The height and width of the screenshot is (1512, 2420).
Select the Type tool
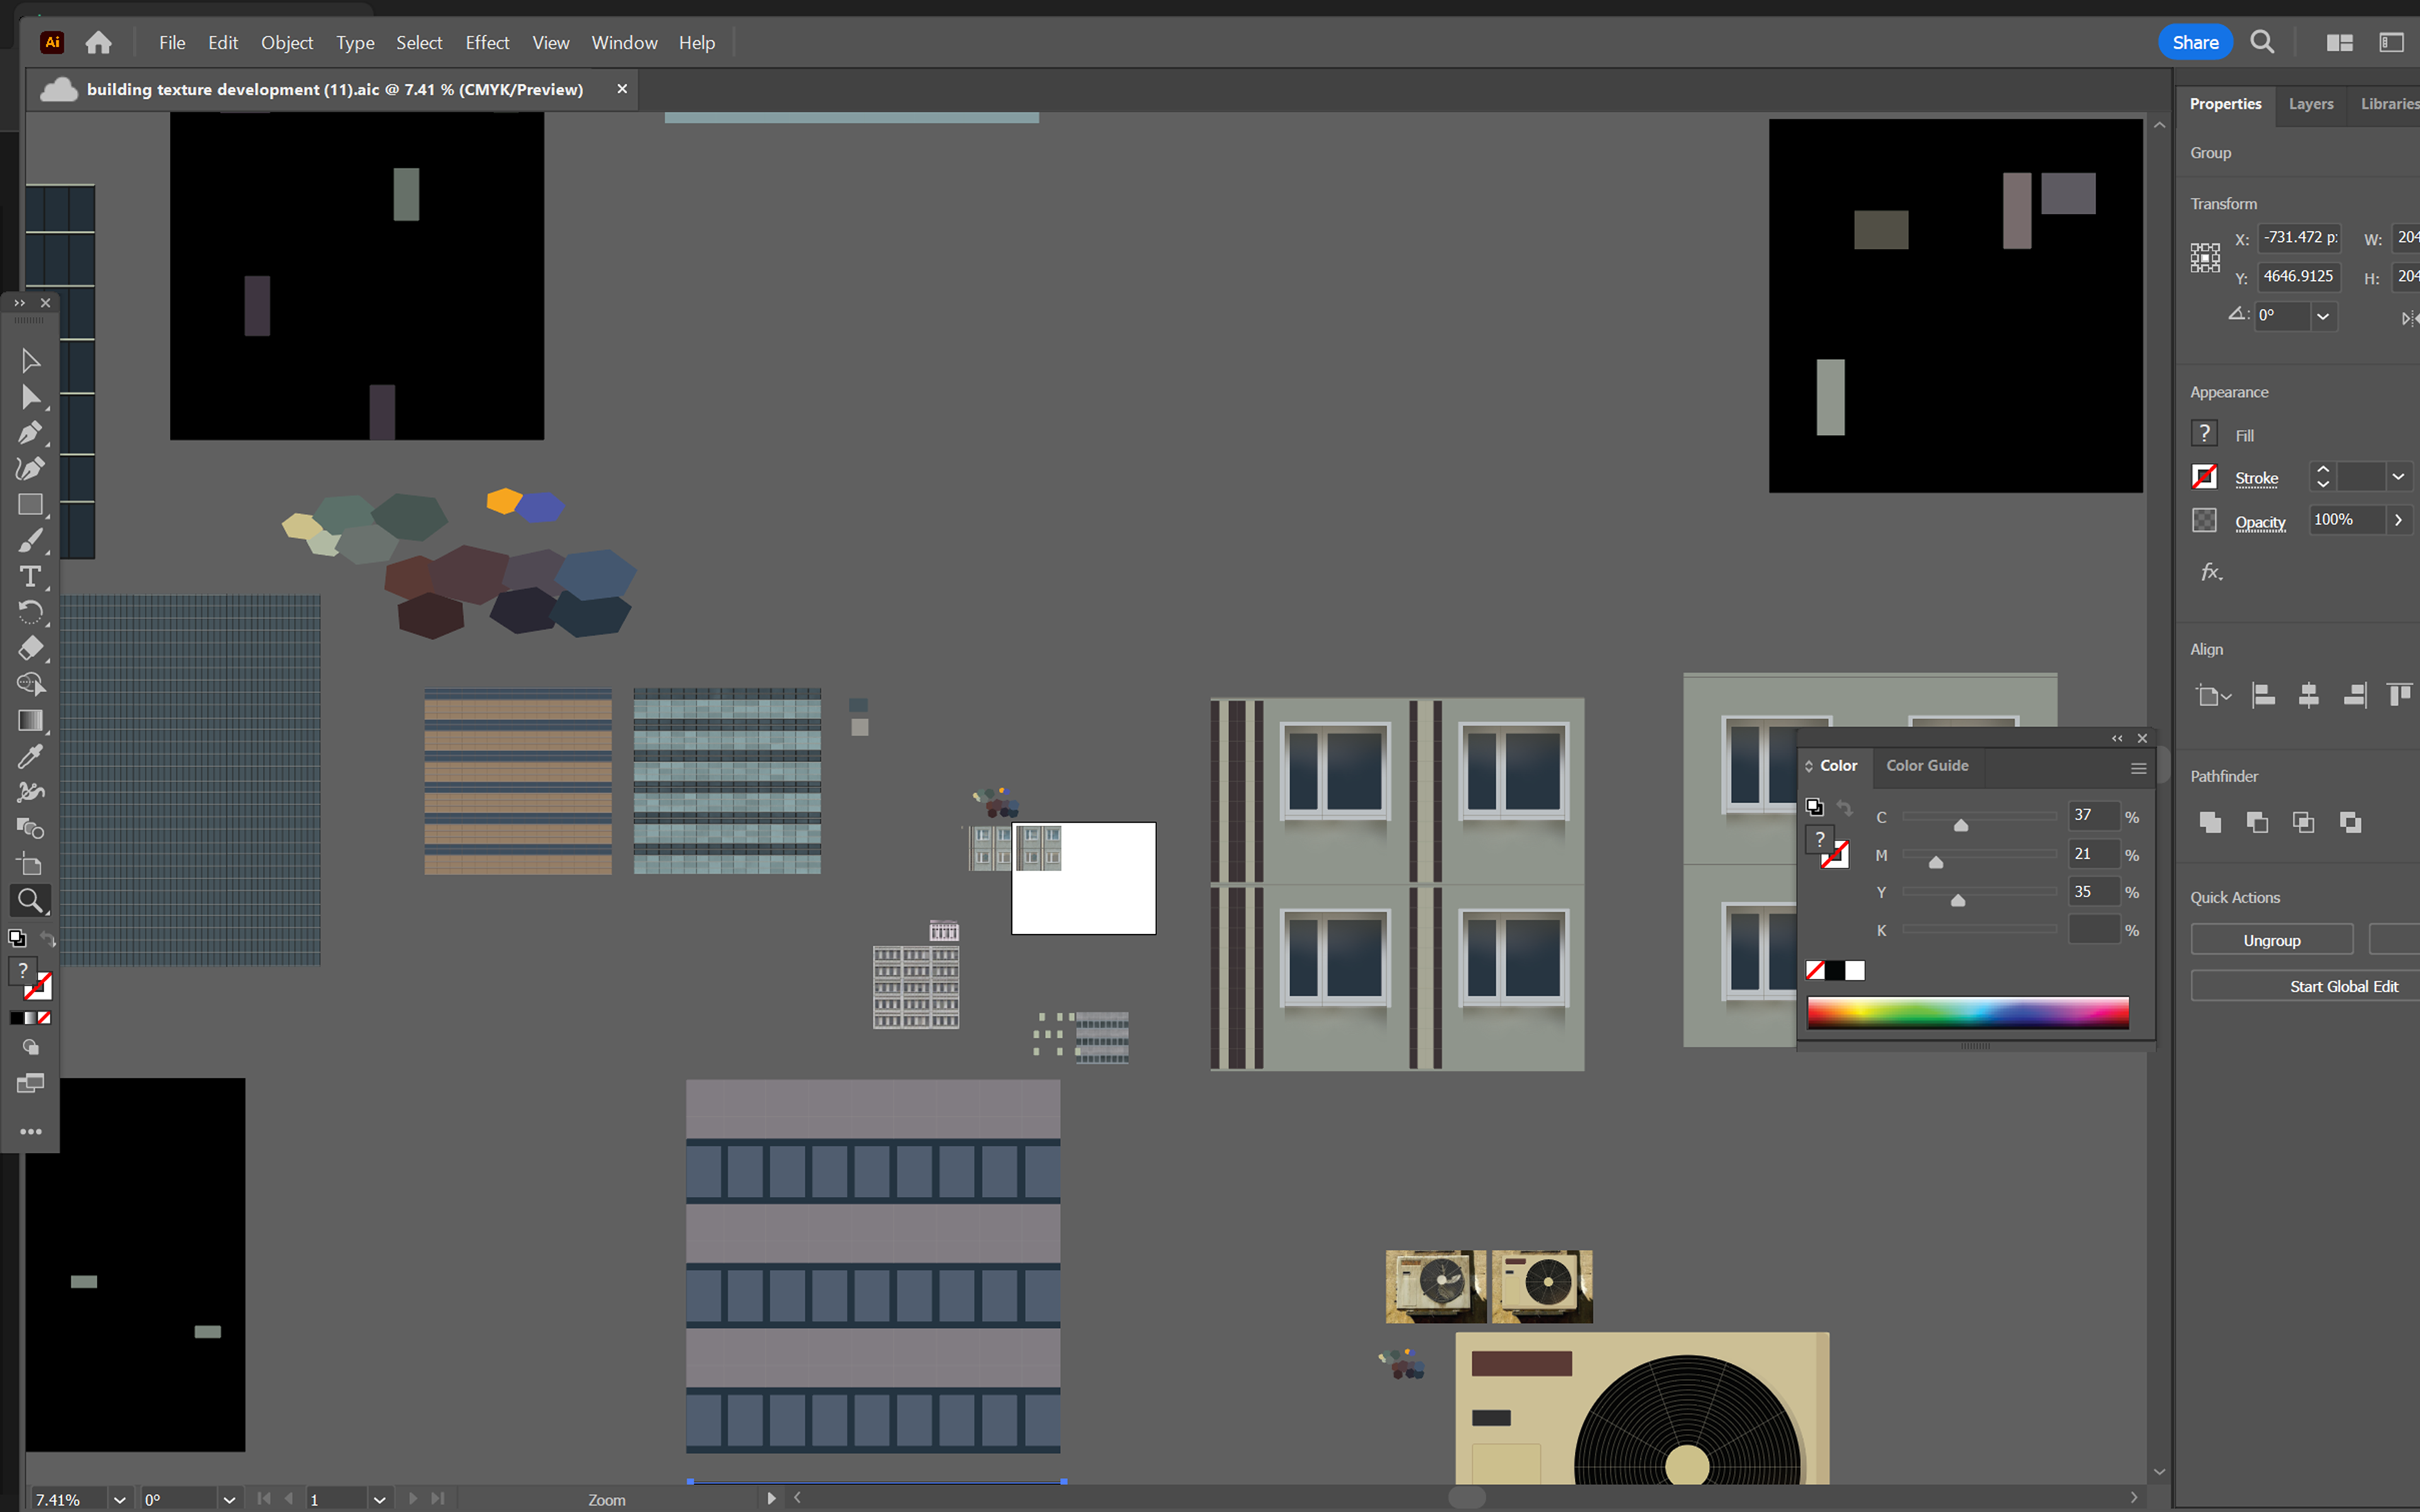(30, 577)
